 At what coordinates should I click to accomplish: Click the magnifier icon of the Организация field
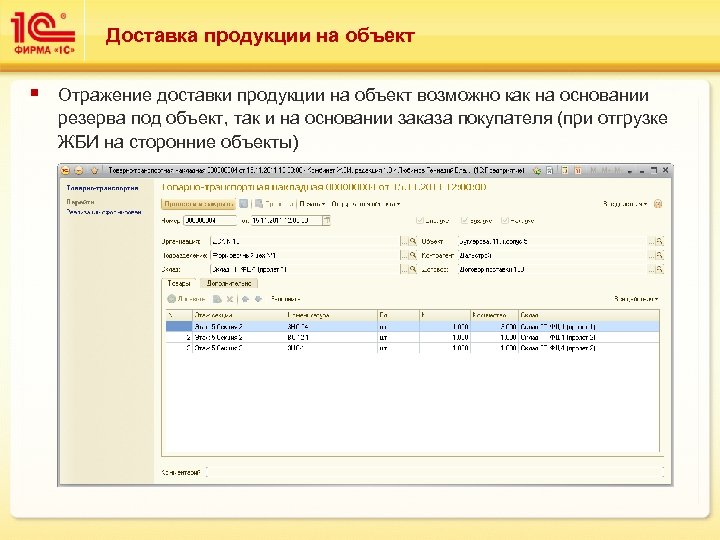[413, 241]
